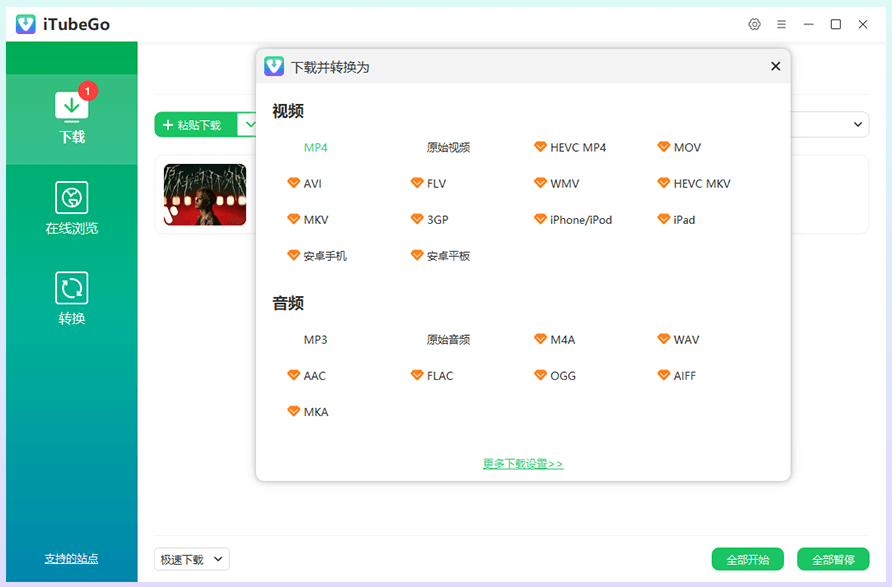Open settings gear in title bar

coord(754,24)
